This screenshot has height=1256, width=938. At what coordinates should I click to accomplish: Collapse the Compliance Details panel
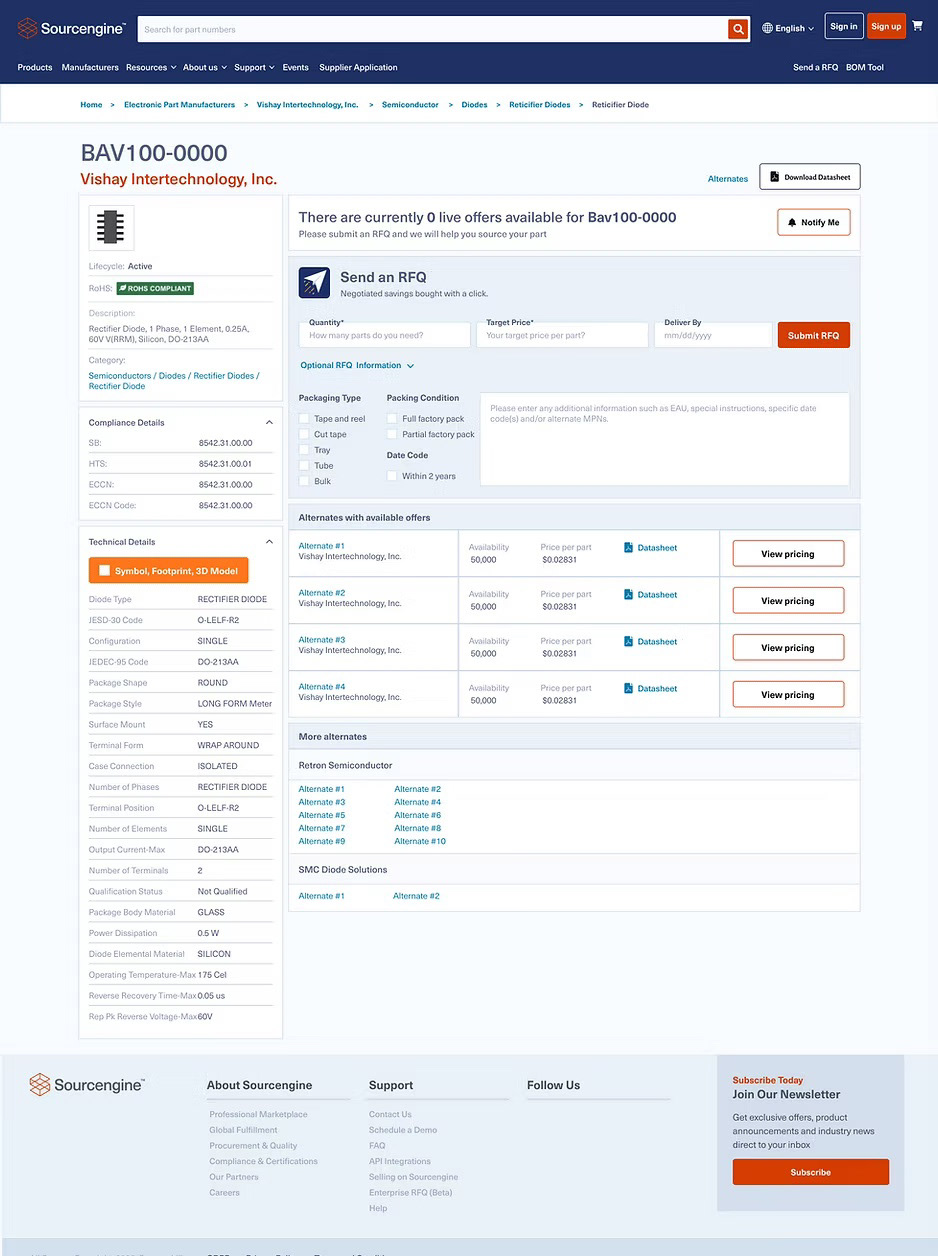(x=269, y=422)
